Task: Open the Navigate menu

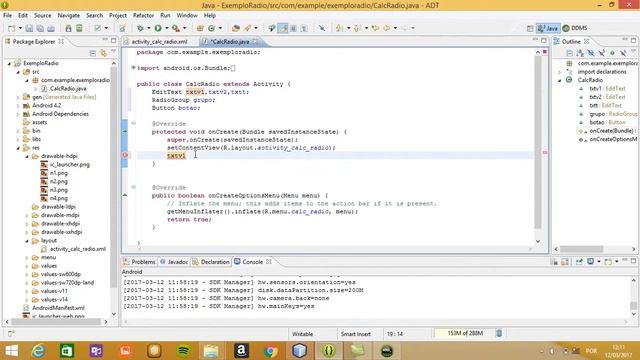Action: pyautogui.click(x=69, y=16)
